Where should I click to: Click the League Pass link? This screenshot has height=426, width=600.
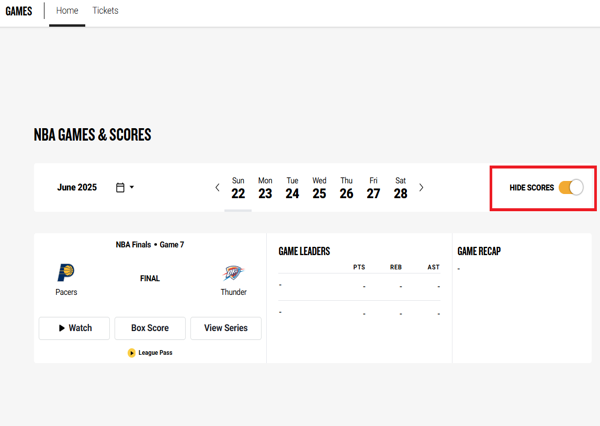click(155, 353)
